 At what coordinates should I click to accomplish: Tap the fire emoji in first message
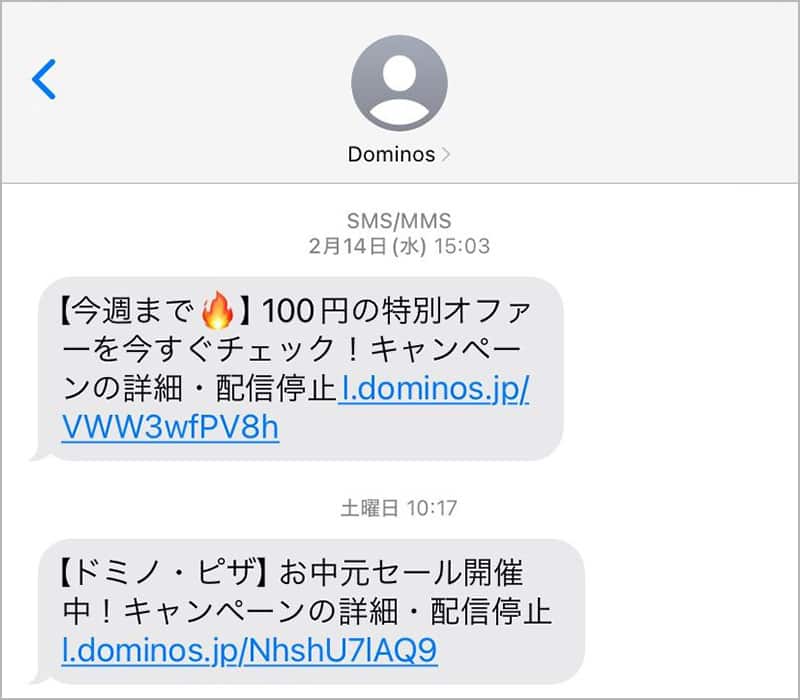(218, 310)
